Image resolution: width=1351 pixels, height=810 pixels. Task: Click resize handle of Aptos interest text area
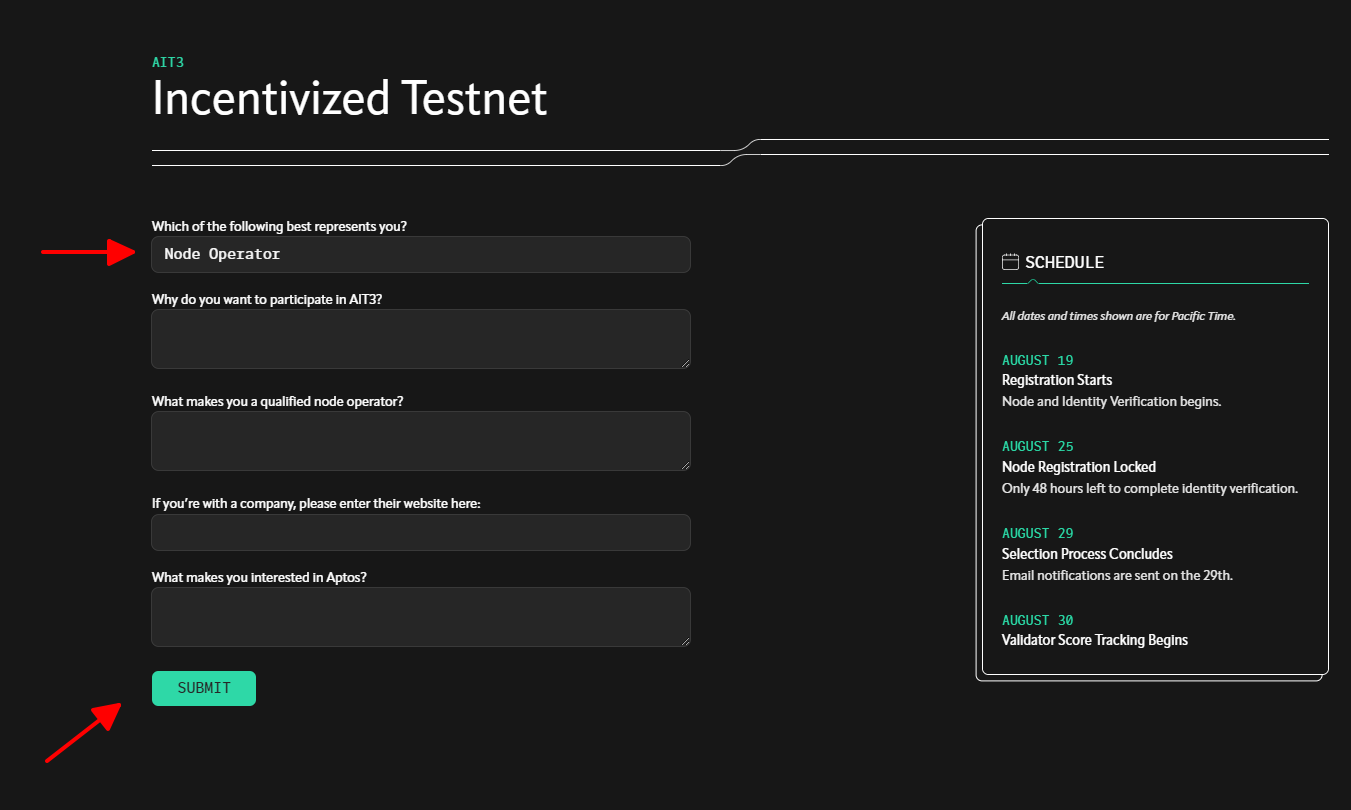click(x=684, y=640)
